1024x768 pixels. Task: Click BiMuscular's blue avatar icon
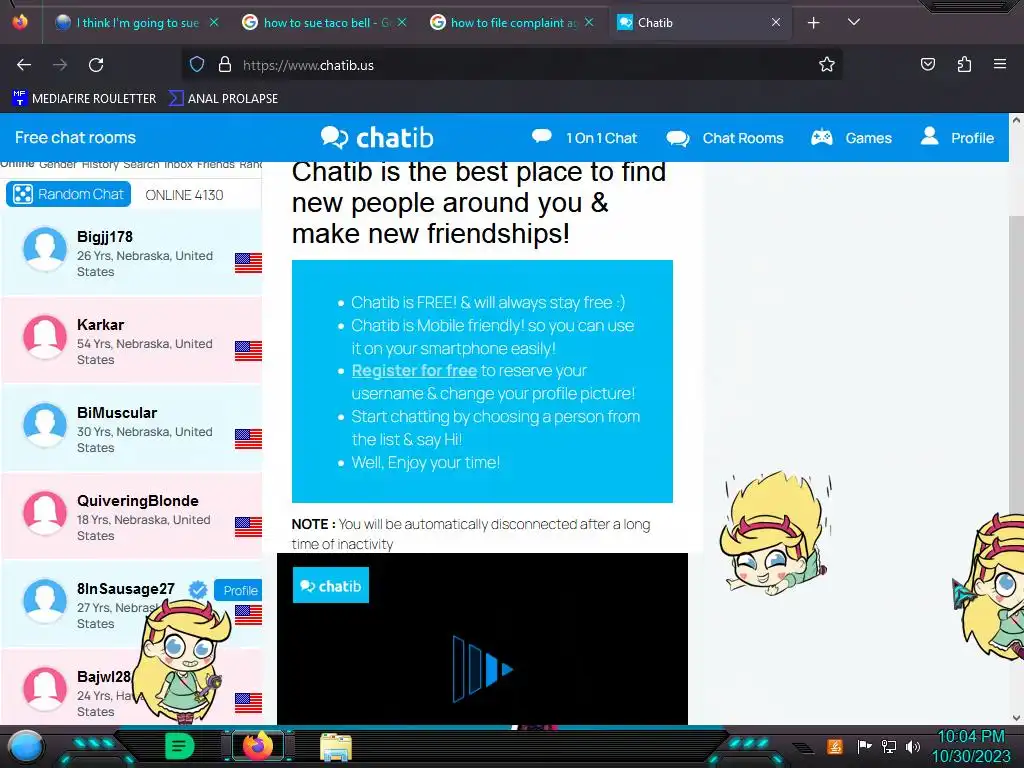coord(44,425)
